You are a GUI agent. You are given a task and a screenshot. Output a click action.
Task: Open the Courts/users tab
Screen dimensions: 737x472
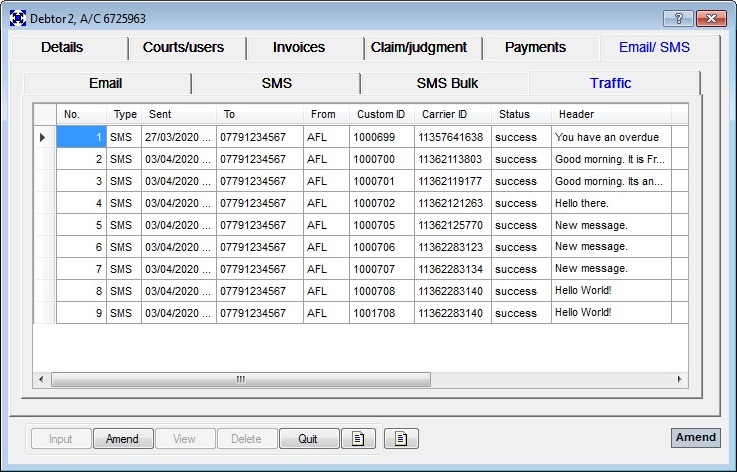click(x=183, y=47)
